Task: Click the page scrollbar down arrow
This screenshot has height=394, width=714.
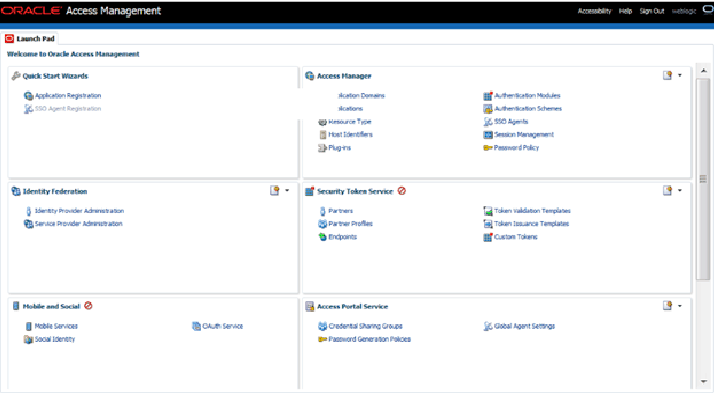Action: pos(704,382)
